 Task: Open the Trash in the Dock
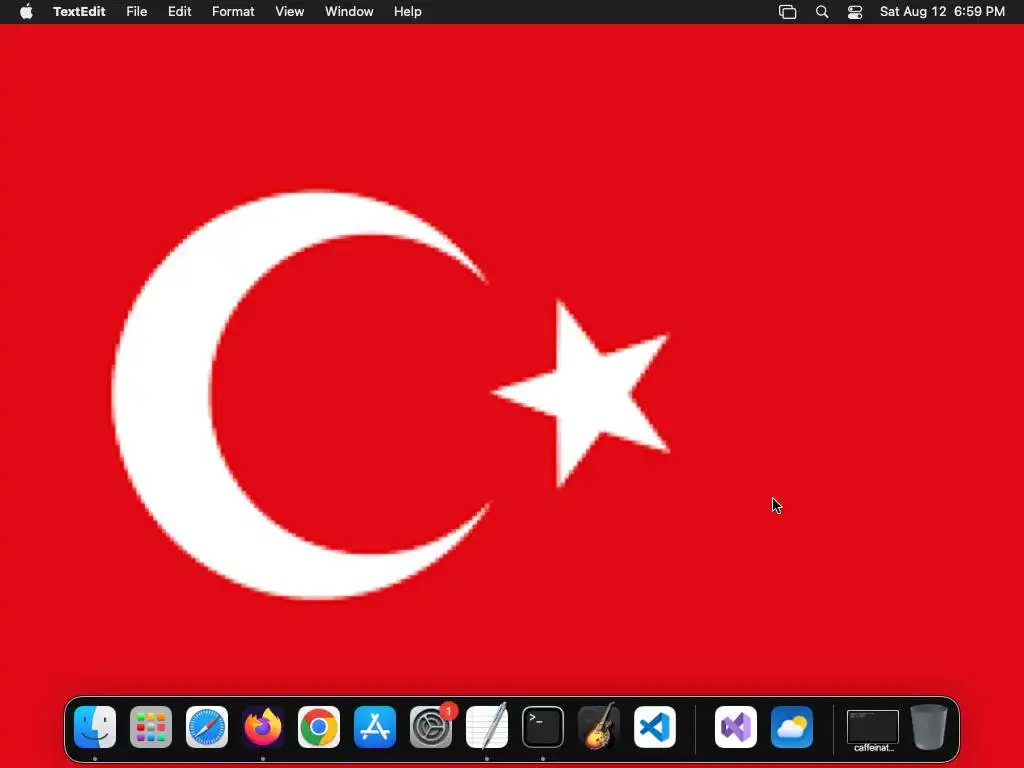pos(929,727)
